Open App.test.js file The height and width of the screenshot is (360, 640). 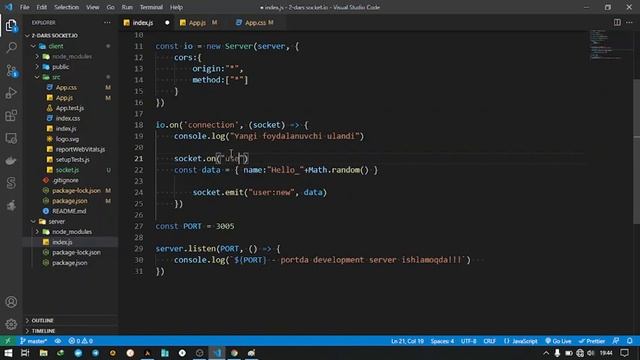coord(70,108)
